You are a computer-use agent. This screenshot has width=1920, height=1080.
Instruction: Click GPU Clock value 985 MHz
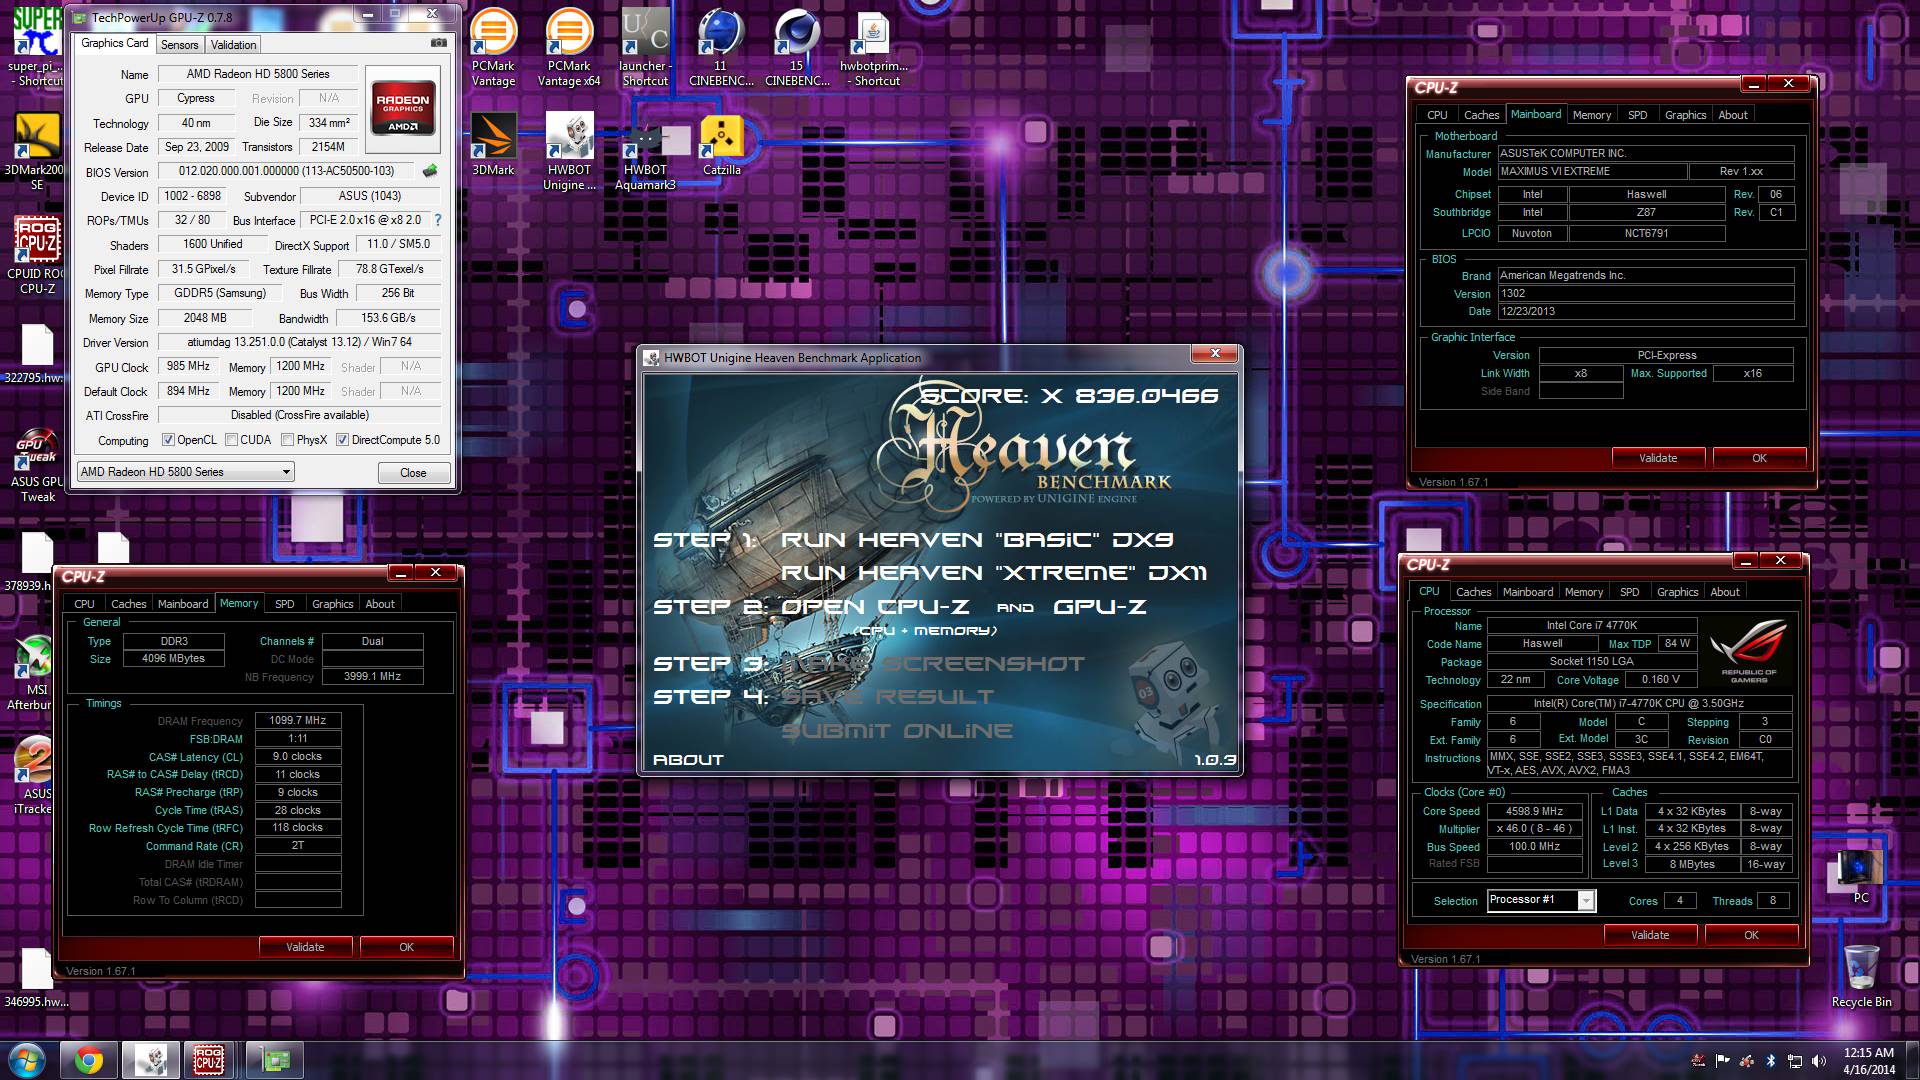click(x=188, y=366)
